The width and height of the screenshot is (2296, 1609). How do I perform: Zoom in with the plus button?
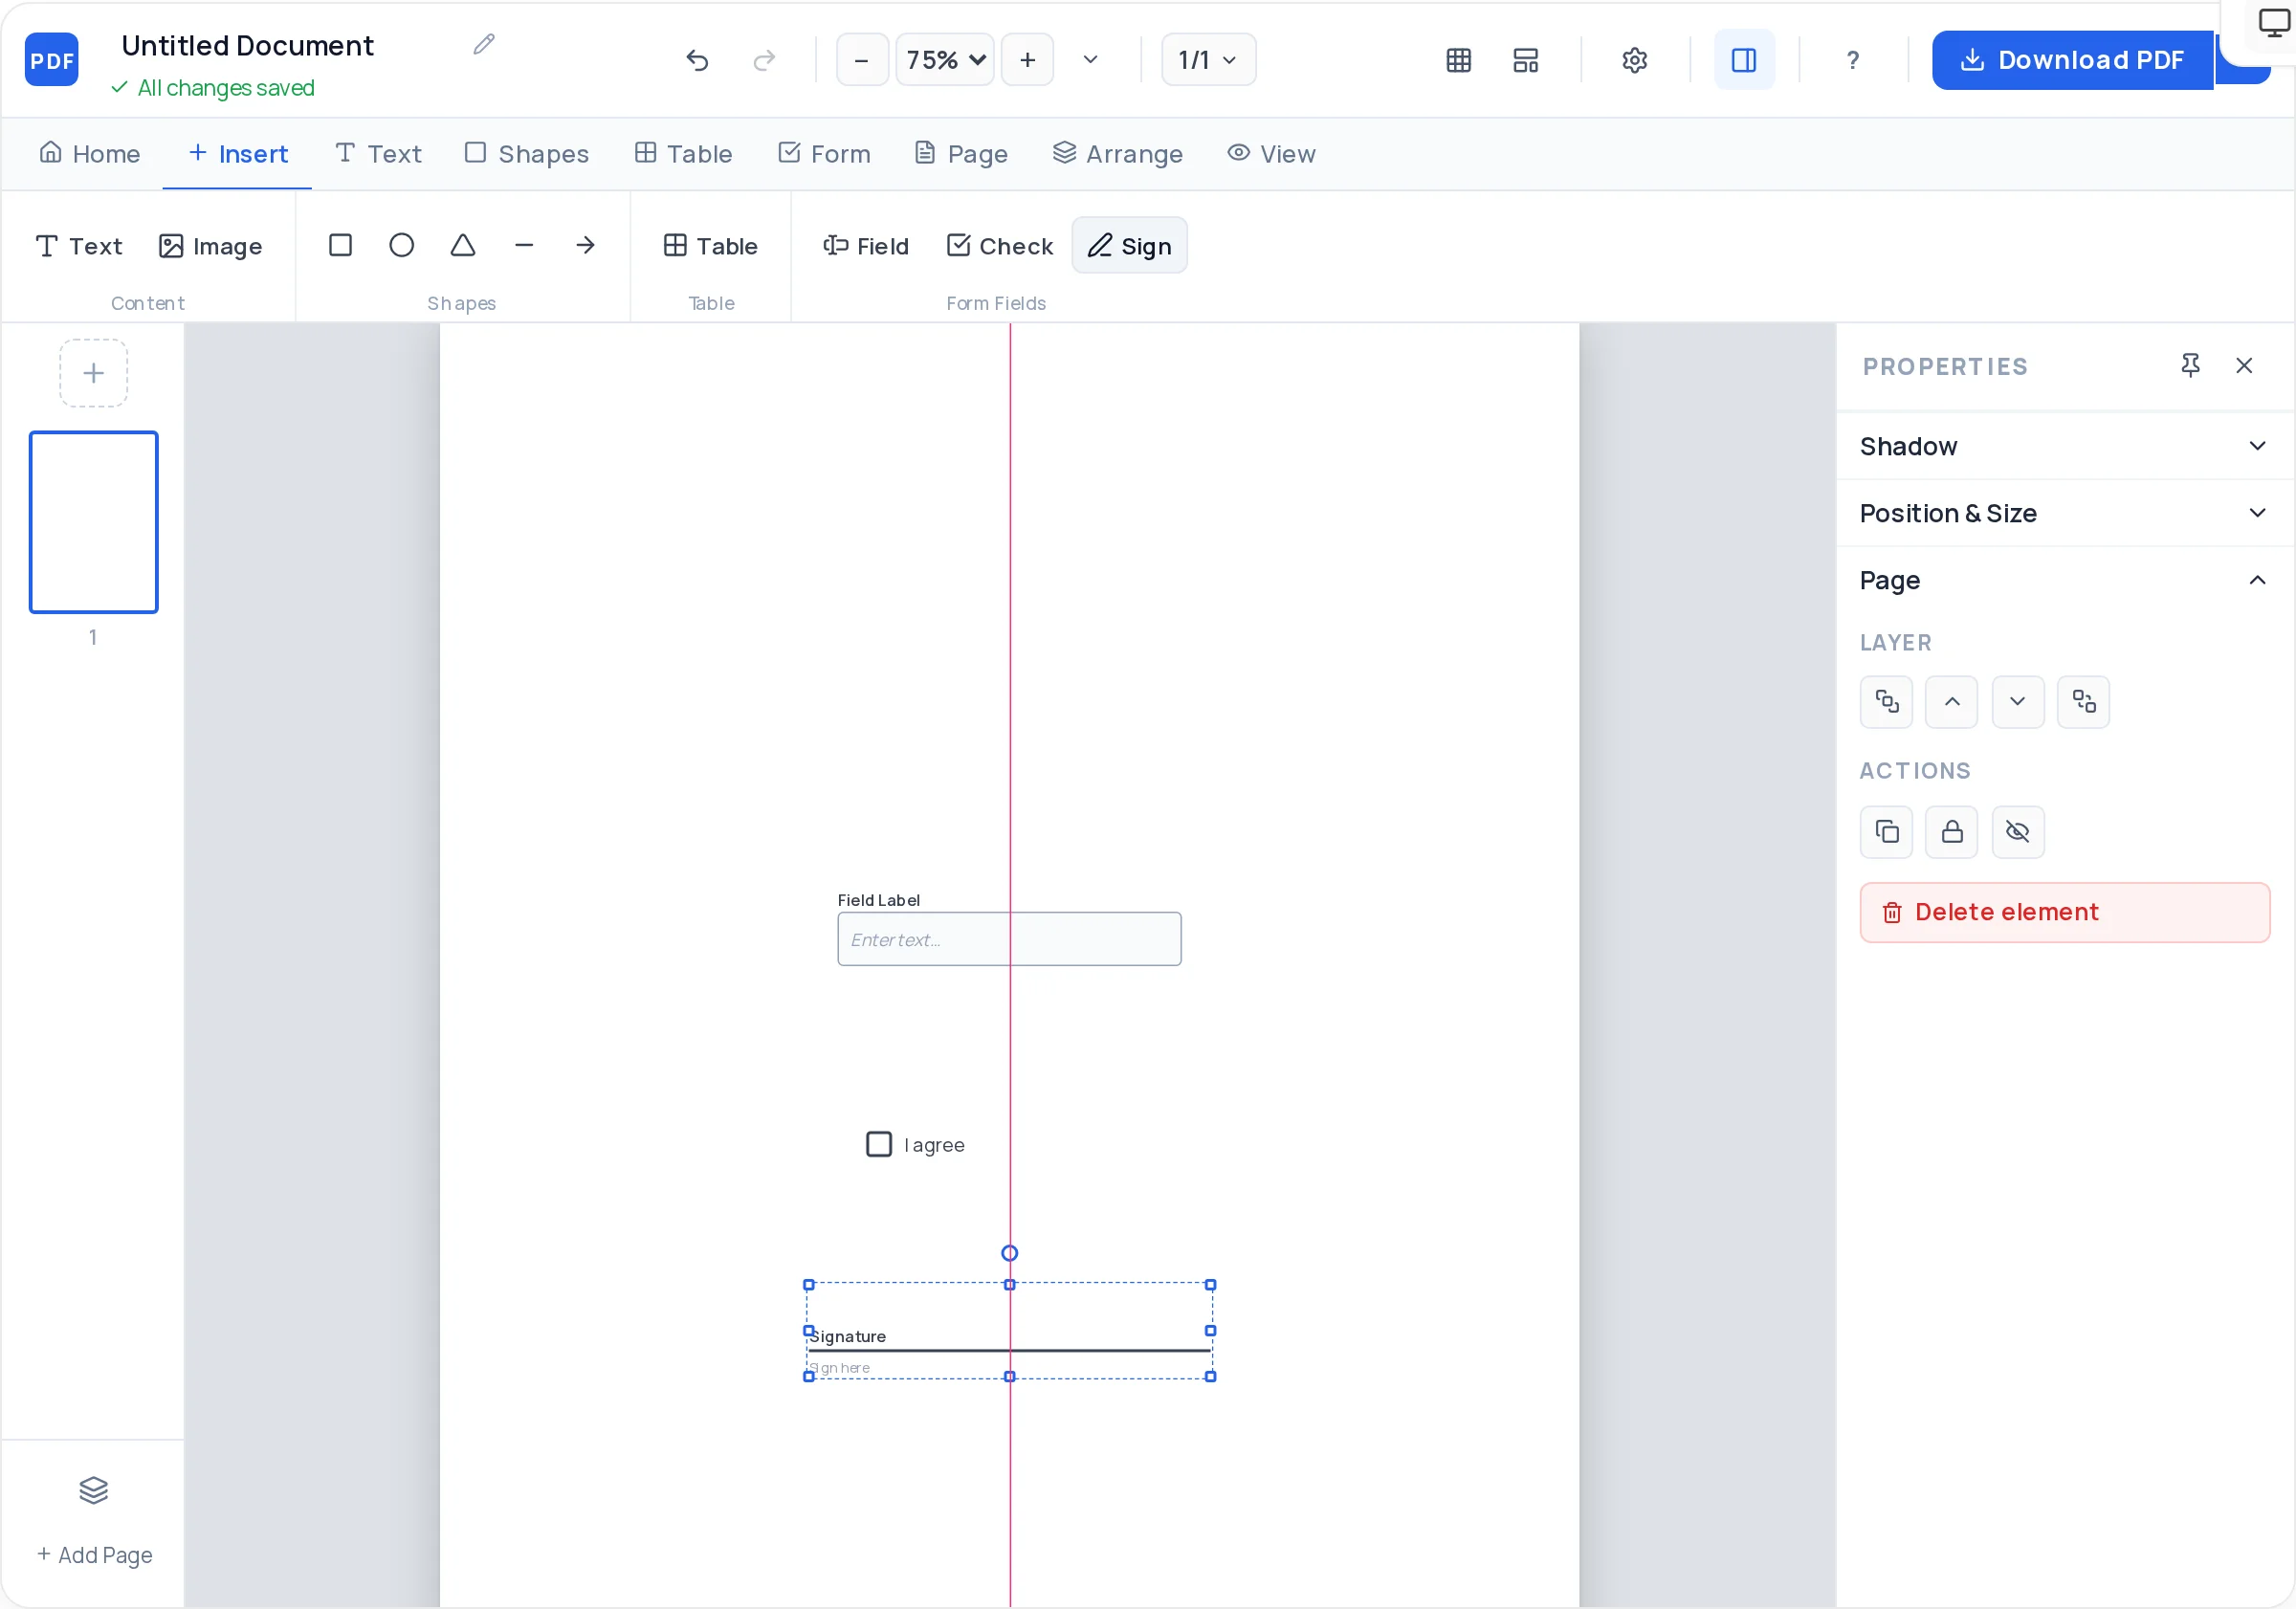(1027, 60)
